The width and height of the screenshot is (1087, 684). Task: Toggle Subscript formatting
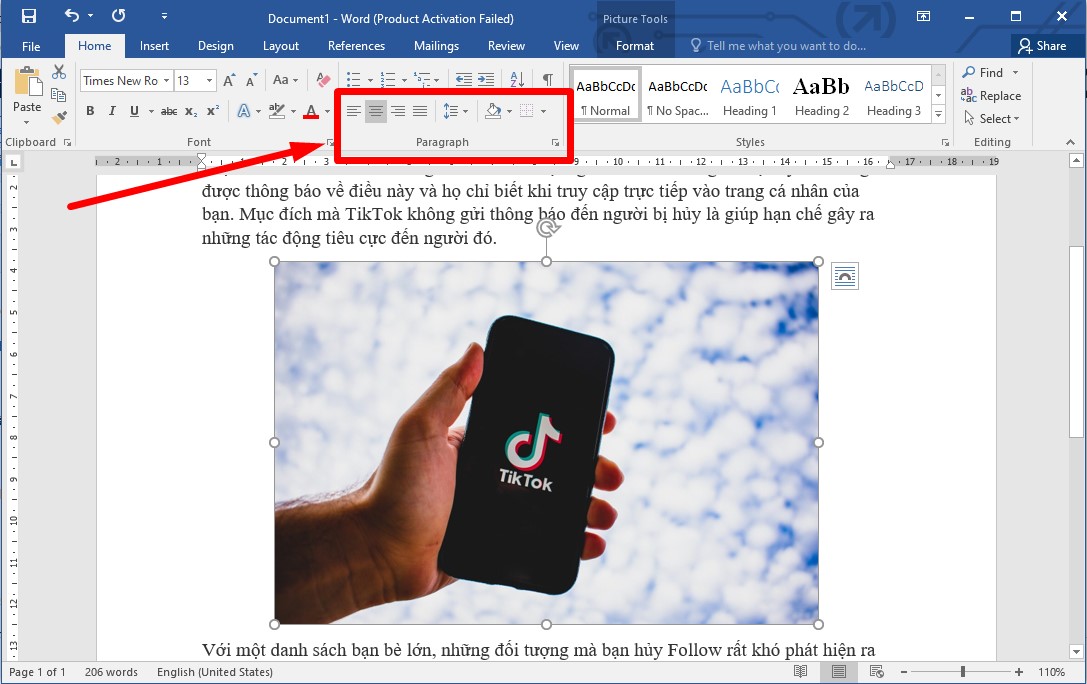191,112
